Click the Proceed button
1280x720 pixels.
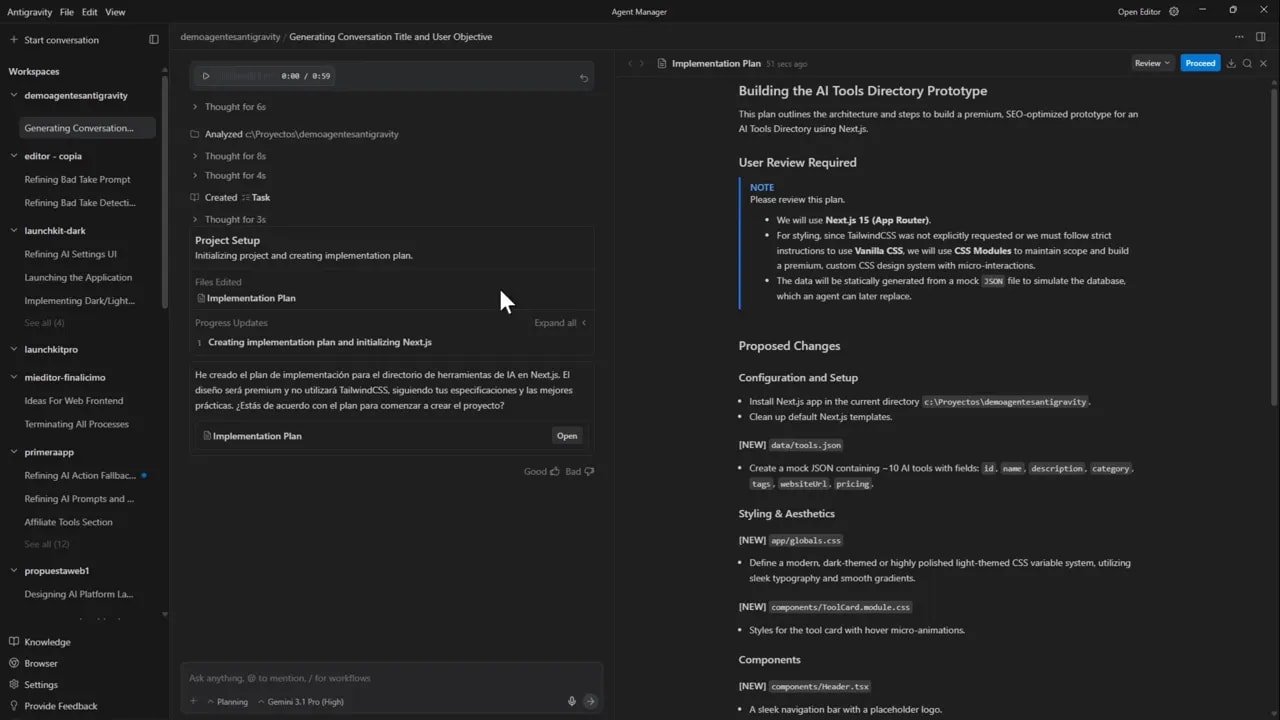1200,62
